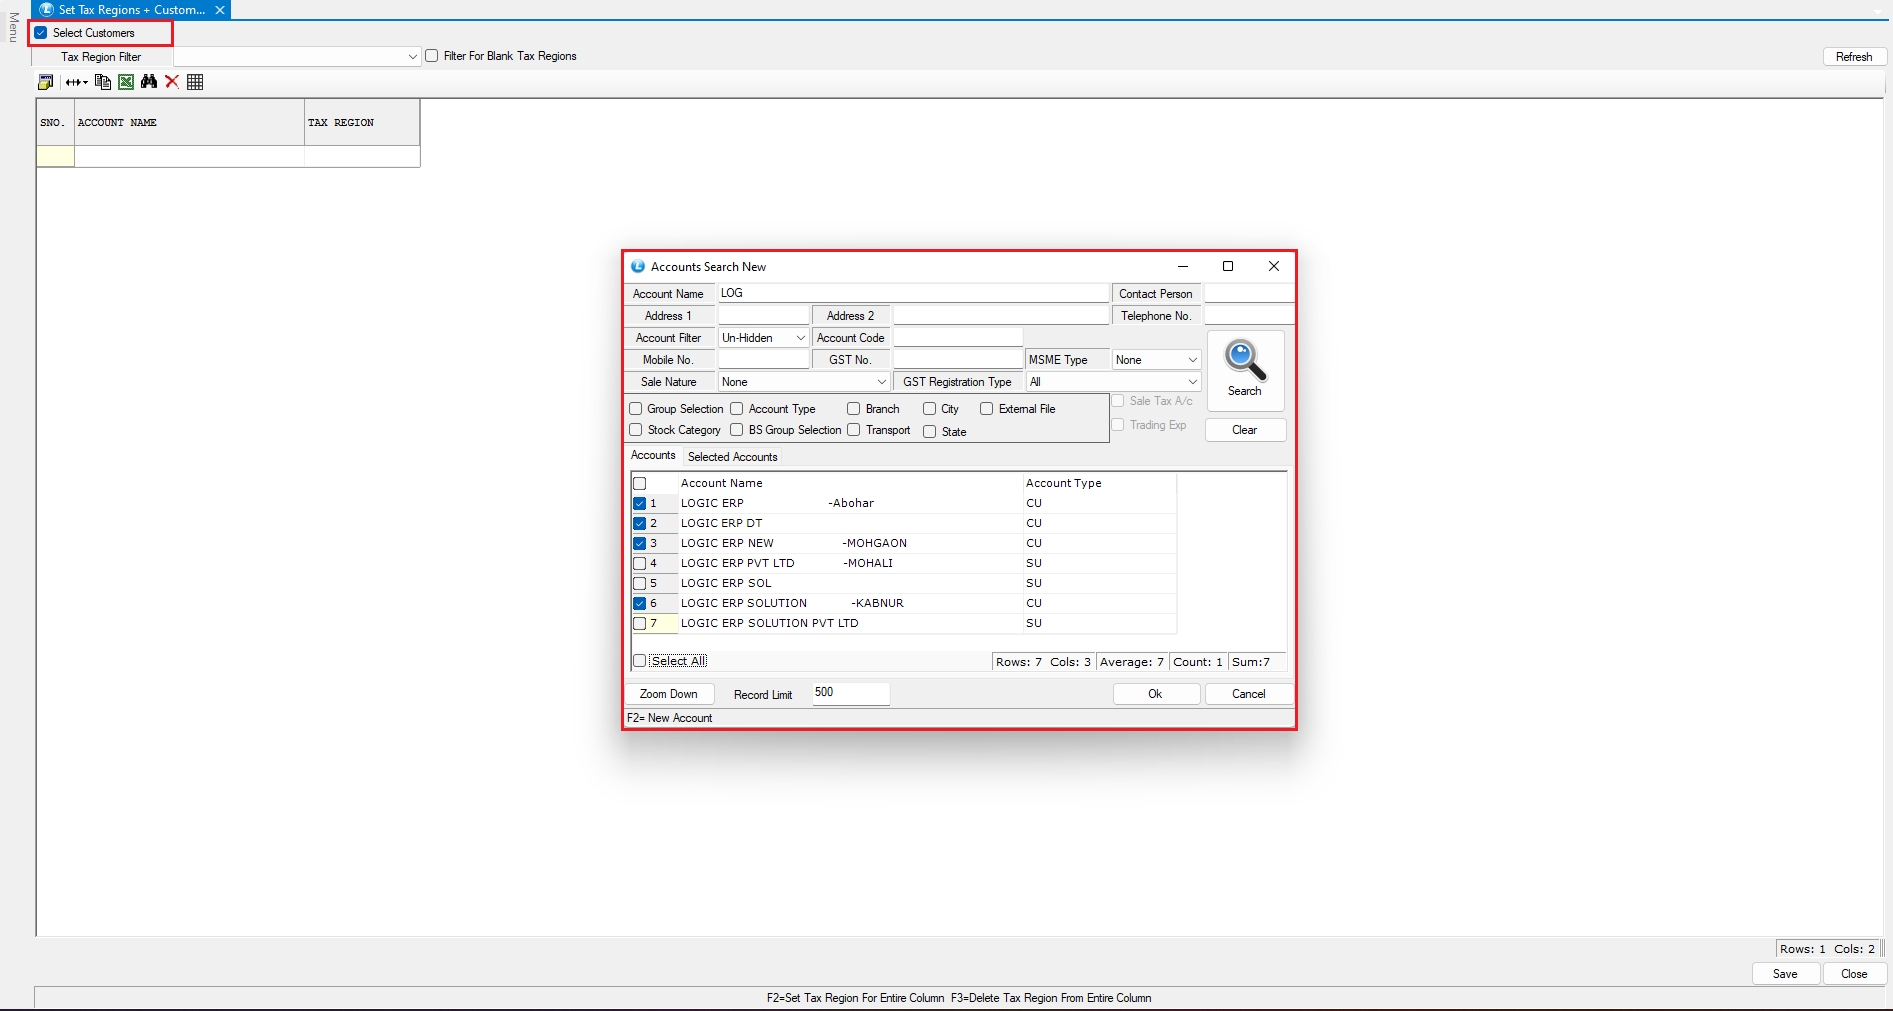Click the magnifying glass Search icon
Screen dimensions: 1893x1011
point(1245,362)
